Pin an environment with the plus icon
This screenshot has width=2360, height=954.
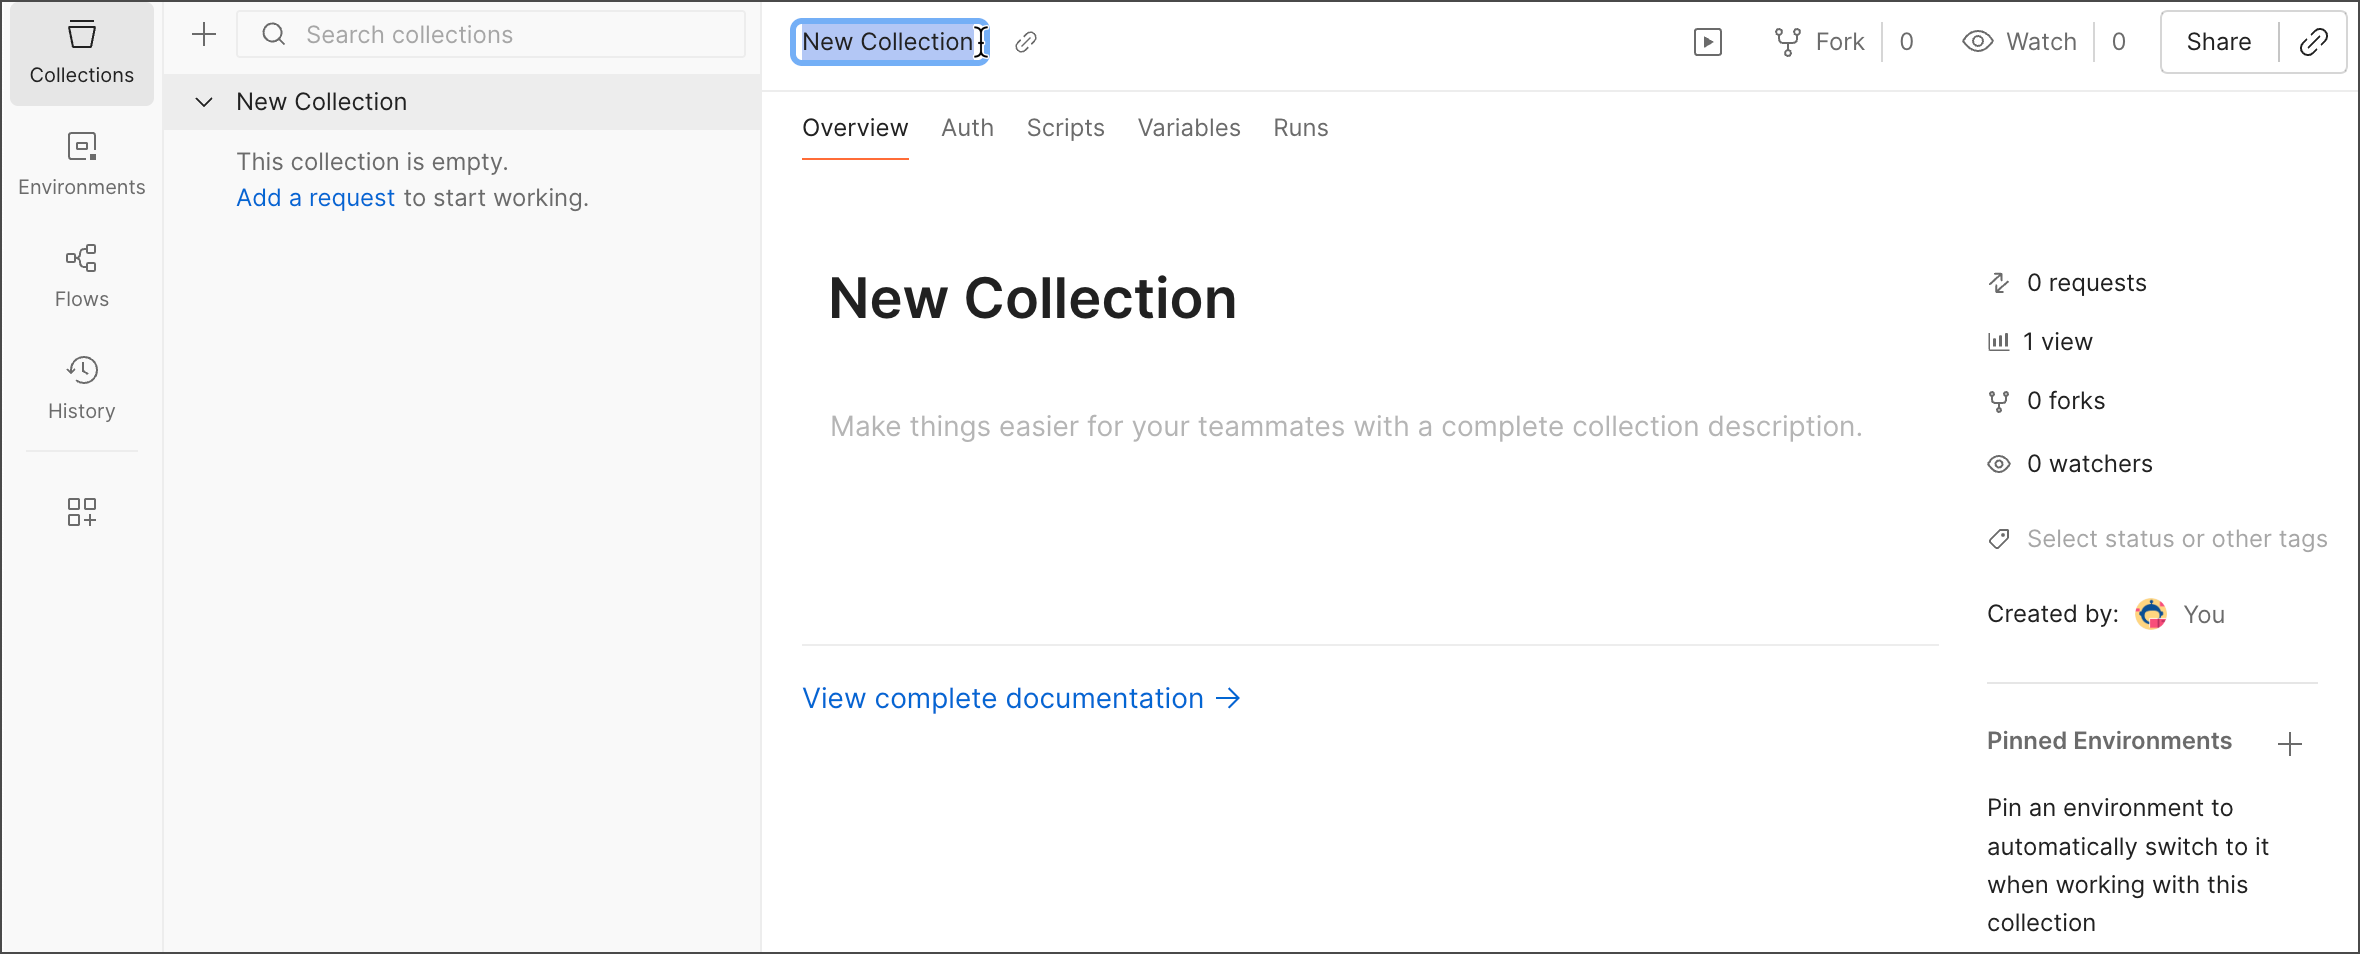2291,742
